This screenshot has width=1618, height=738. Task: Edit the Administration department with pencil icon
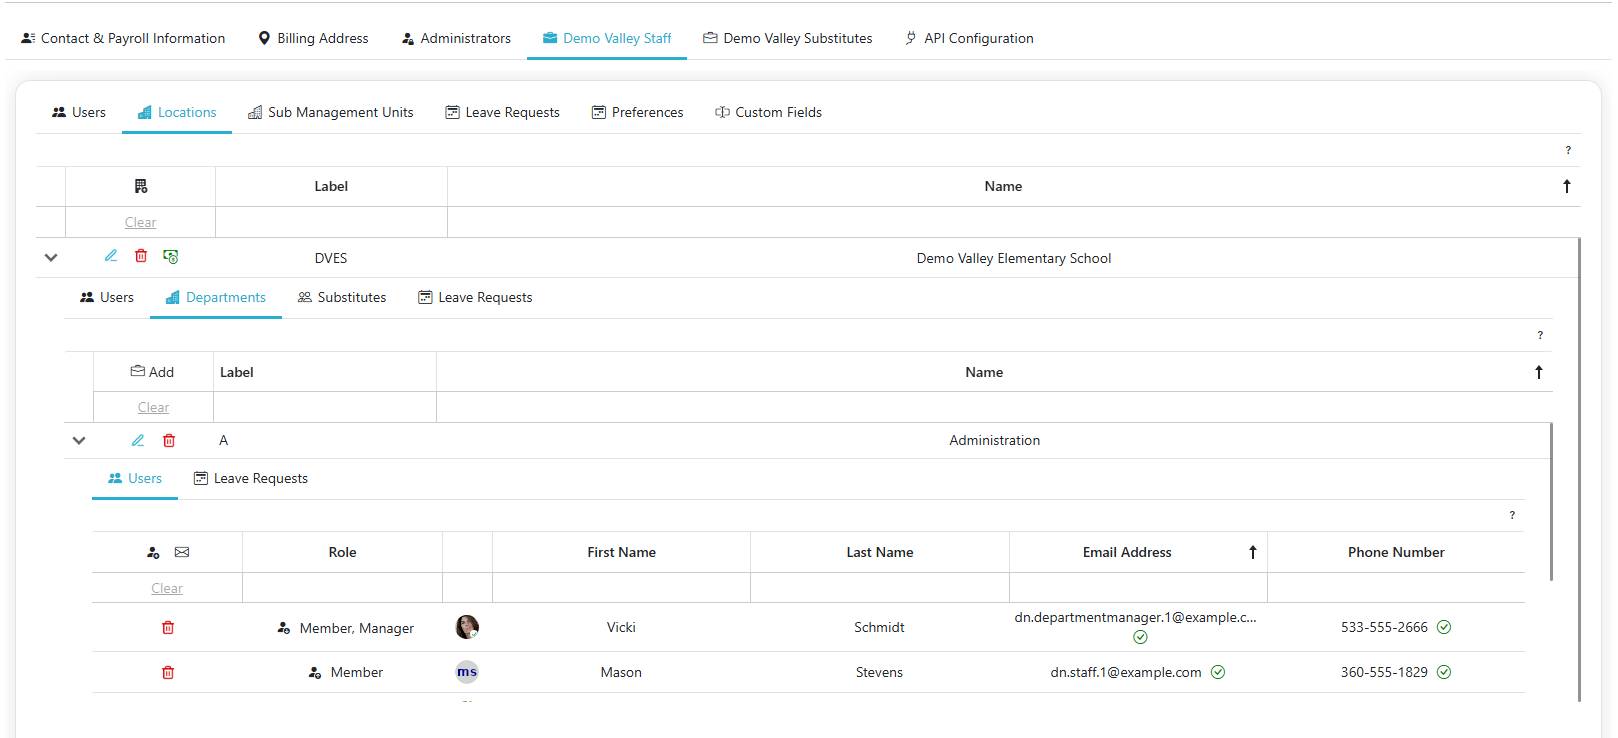[138, 440]
